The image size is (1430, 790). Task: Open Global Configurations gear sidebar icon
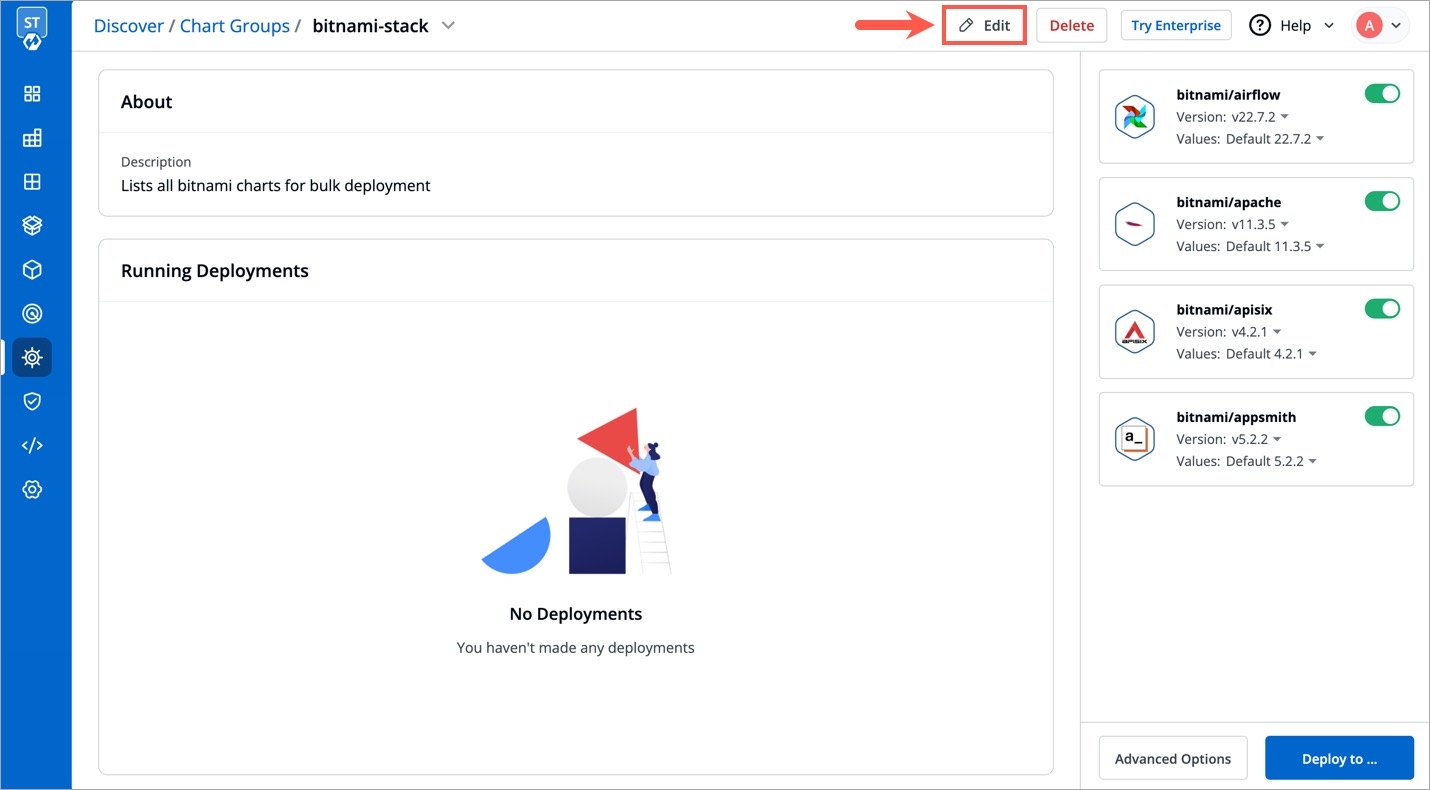pos(32,489)
